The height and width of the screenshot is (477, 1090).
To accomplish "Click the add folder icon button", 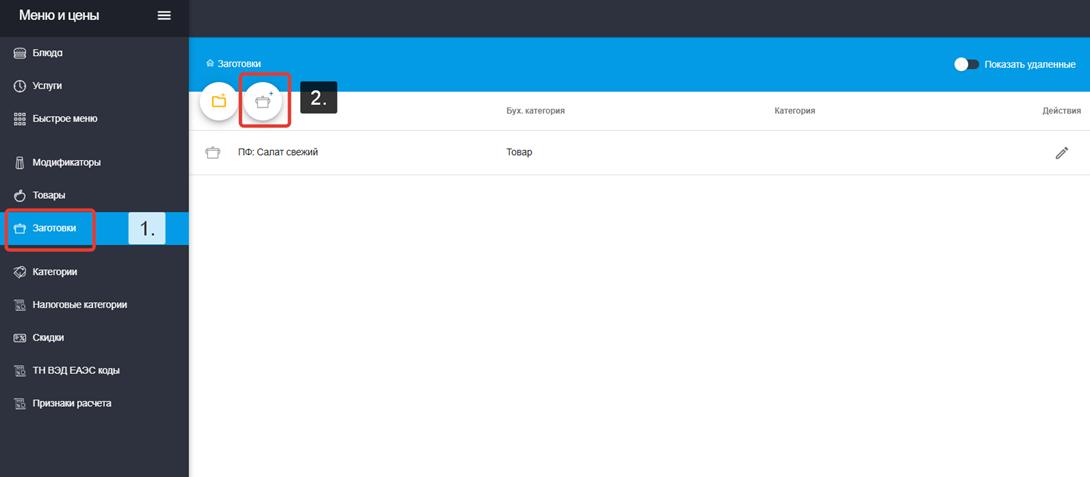I will tap(219, 101).
